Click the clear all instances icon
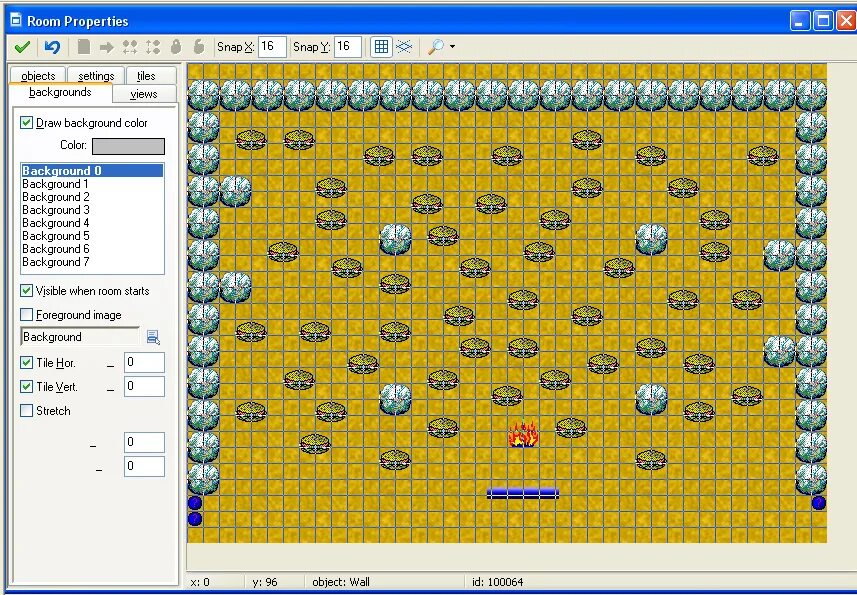The width and height of the screenshot is (857, 595). (84, 47)
